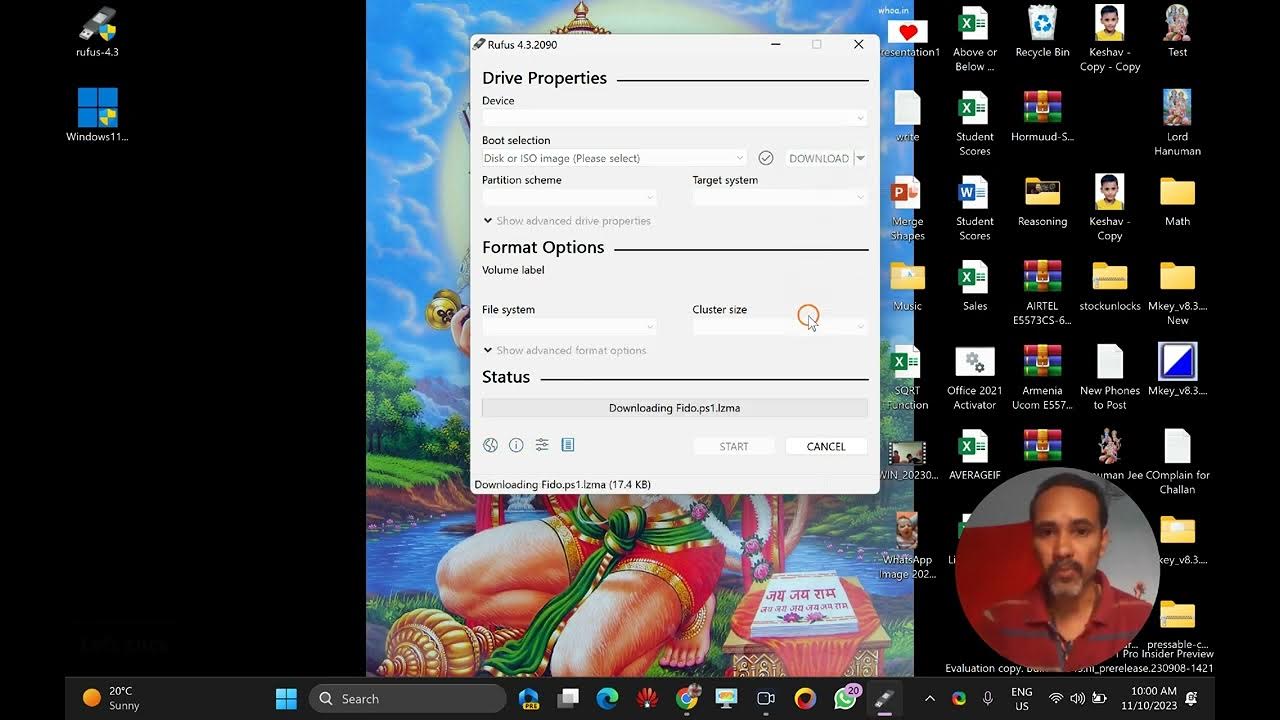Open Google Chrome from the taskbar
Viewport: 1280px width, 720px height.
(x=687, y=699)
